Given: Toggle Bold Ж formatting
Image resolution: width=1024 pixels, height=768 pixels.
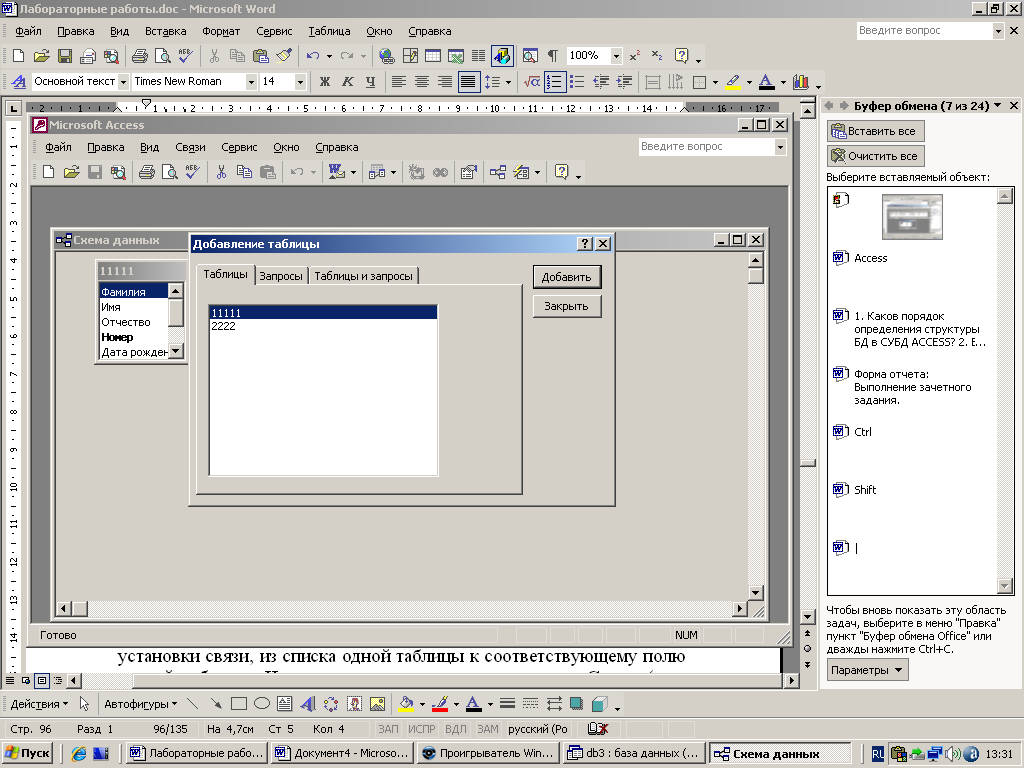Looking at the screenshot, I should pos(325,82).
